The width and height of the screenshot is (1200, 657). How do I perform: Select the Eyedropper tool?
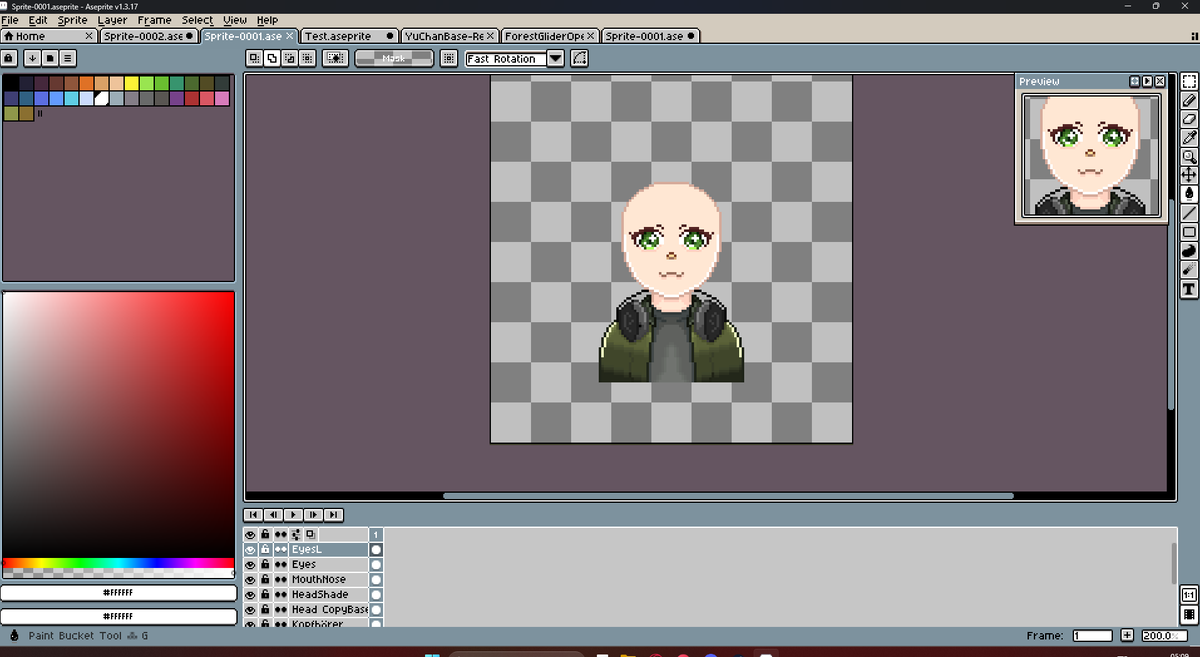coord(1189,137)
